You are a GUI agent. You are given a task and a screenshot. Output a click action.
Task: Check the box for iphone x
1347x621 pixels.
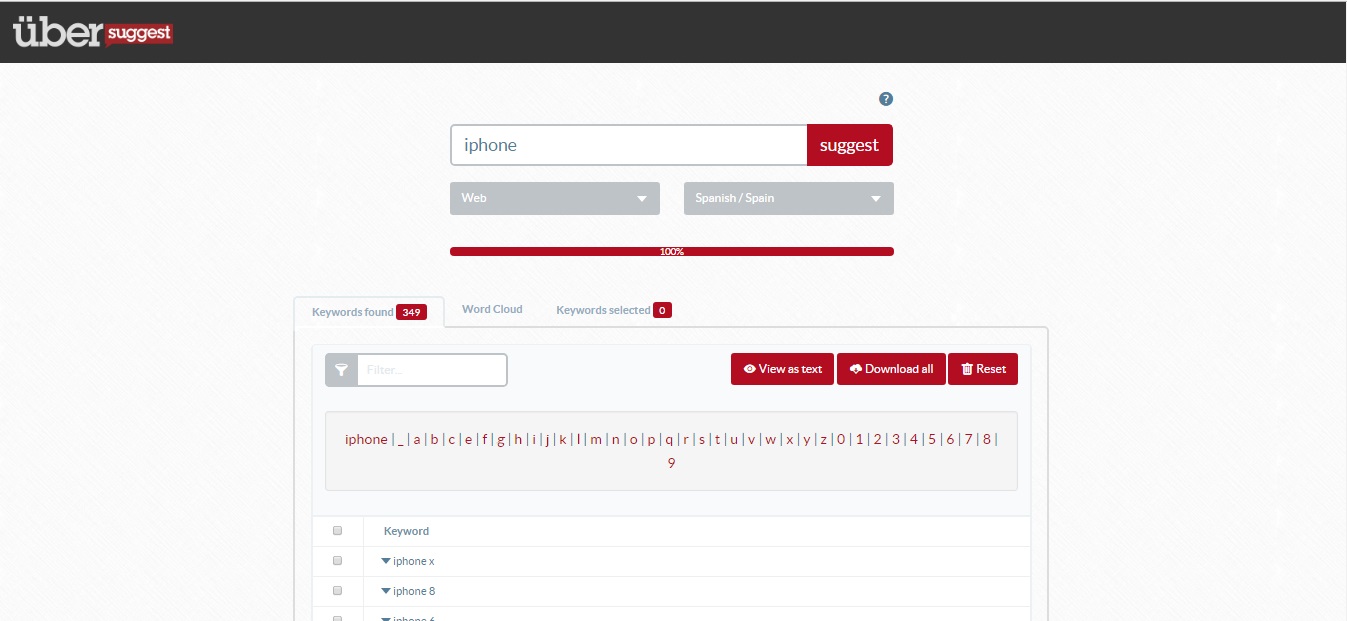pyautogui.click(x=337, y=561)
